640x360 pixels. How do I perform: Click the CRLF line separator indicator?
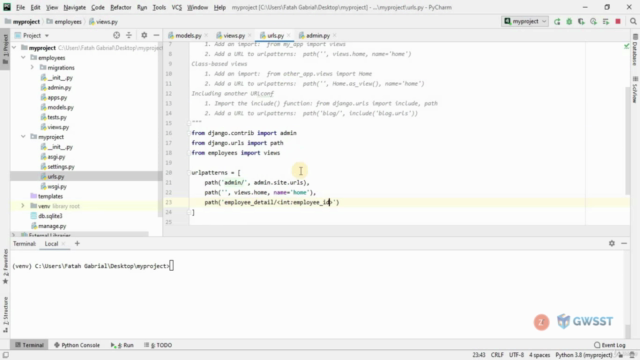497,355
